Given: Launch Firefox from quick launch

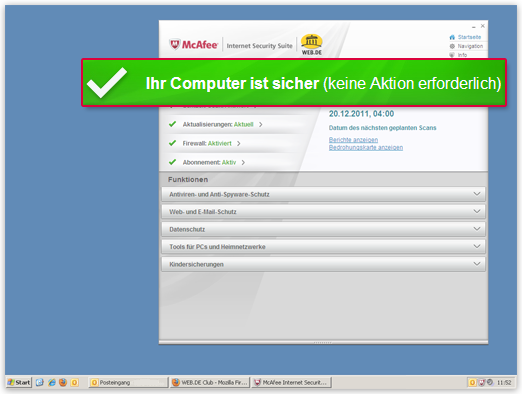Looking at the screenshot, I should (x=63, y=382).
